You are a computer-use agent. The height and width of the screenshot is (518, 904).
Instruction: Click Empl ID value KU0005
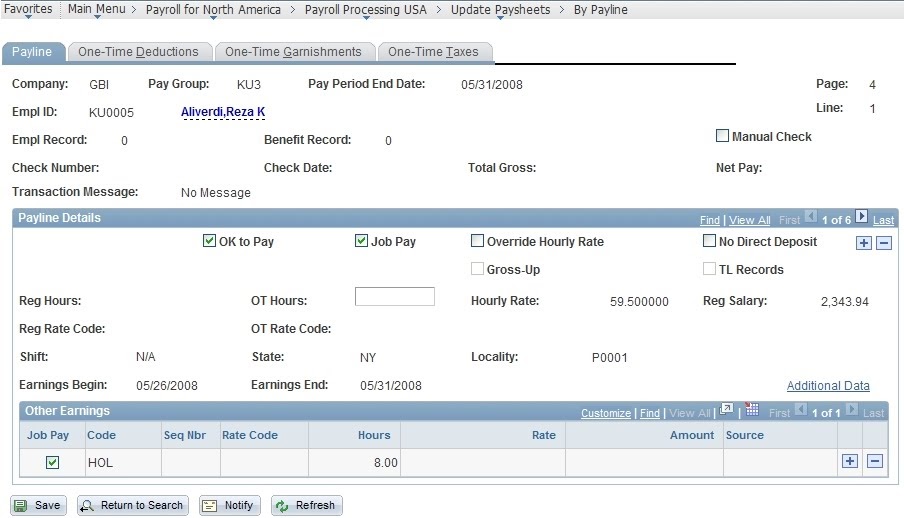click(111, 112)
